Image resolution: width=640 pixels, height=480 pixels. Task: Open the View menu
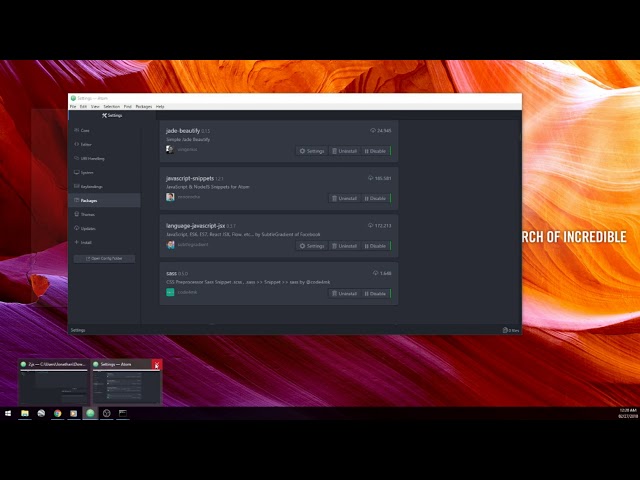pyautogui.click(x=95, y=107)
